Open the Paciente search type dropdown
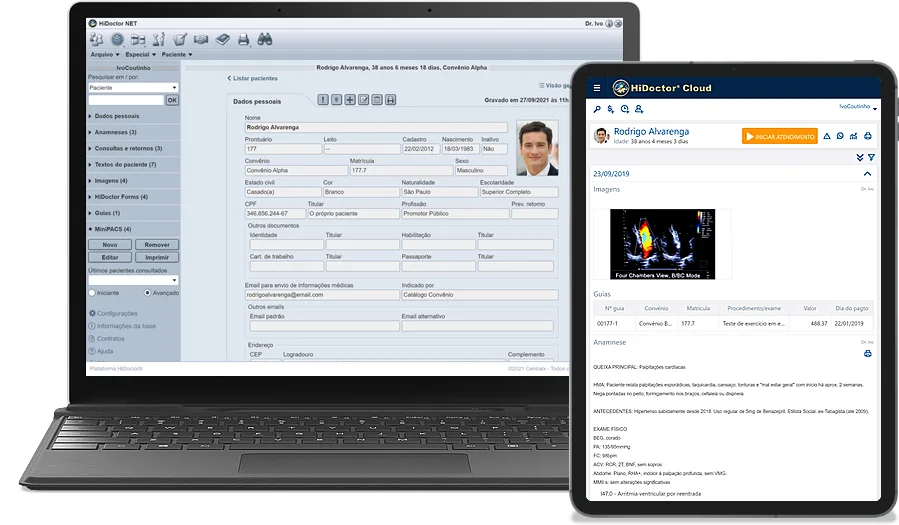Image resolution: width=899 pixels, height=525 pixels. pos(134,88)
